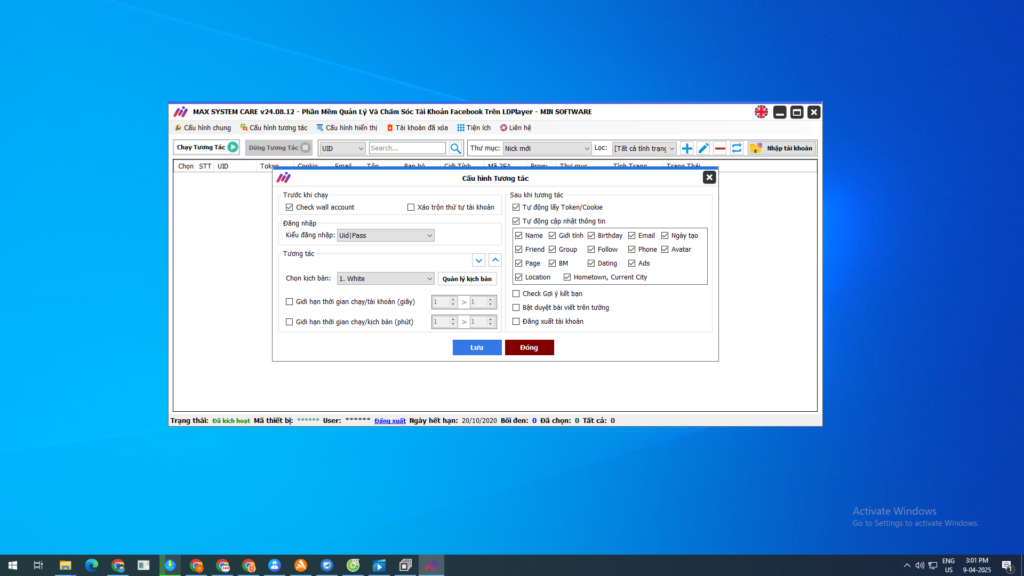This screenshot has height=576, width=1024.
Task: Enable Xáo trộn thứ tự tài khoản
Action: (x=411, y=207)
